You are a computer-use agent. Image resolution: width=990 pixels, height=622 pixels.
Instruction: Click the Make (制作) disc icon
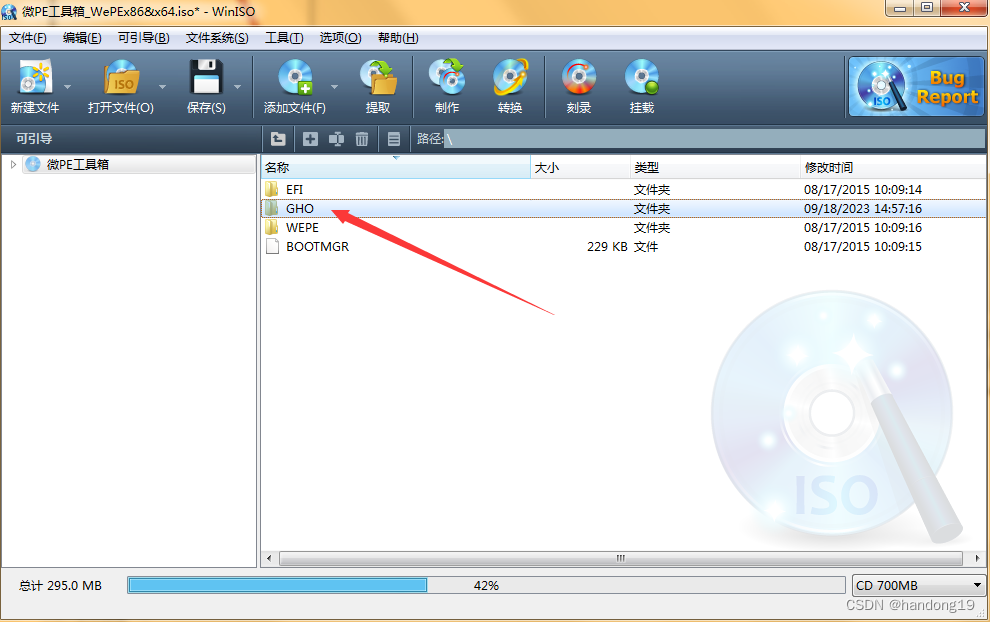coord(447,77)
